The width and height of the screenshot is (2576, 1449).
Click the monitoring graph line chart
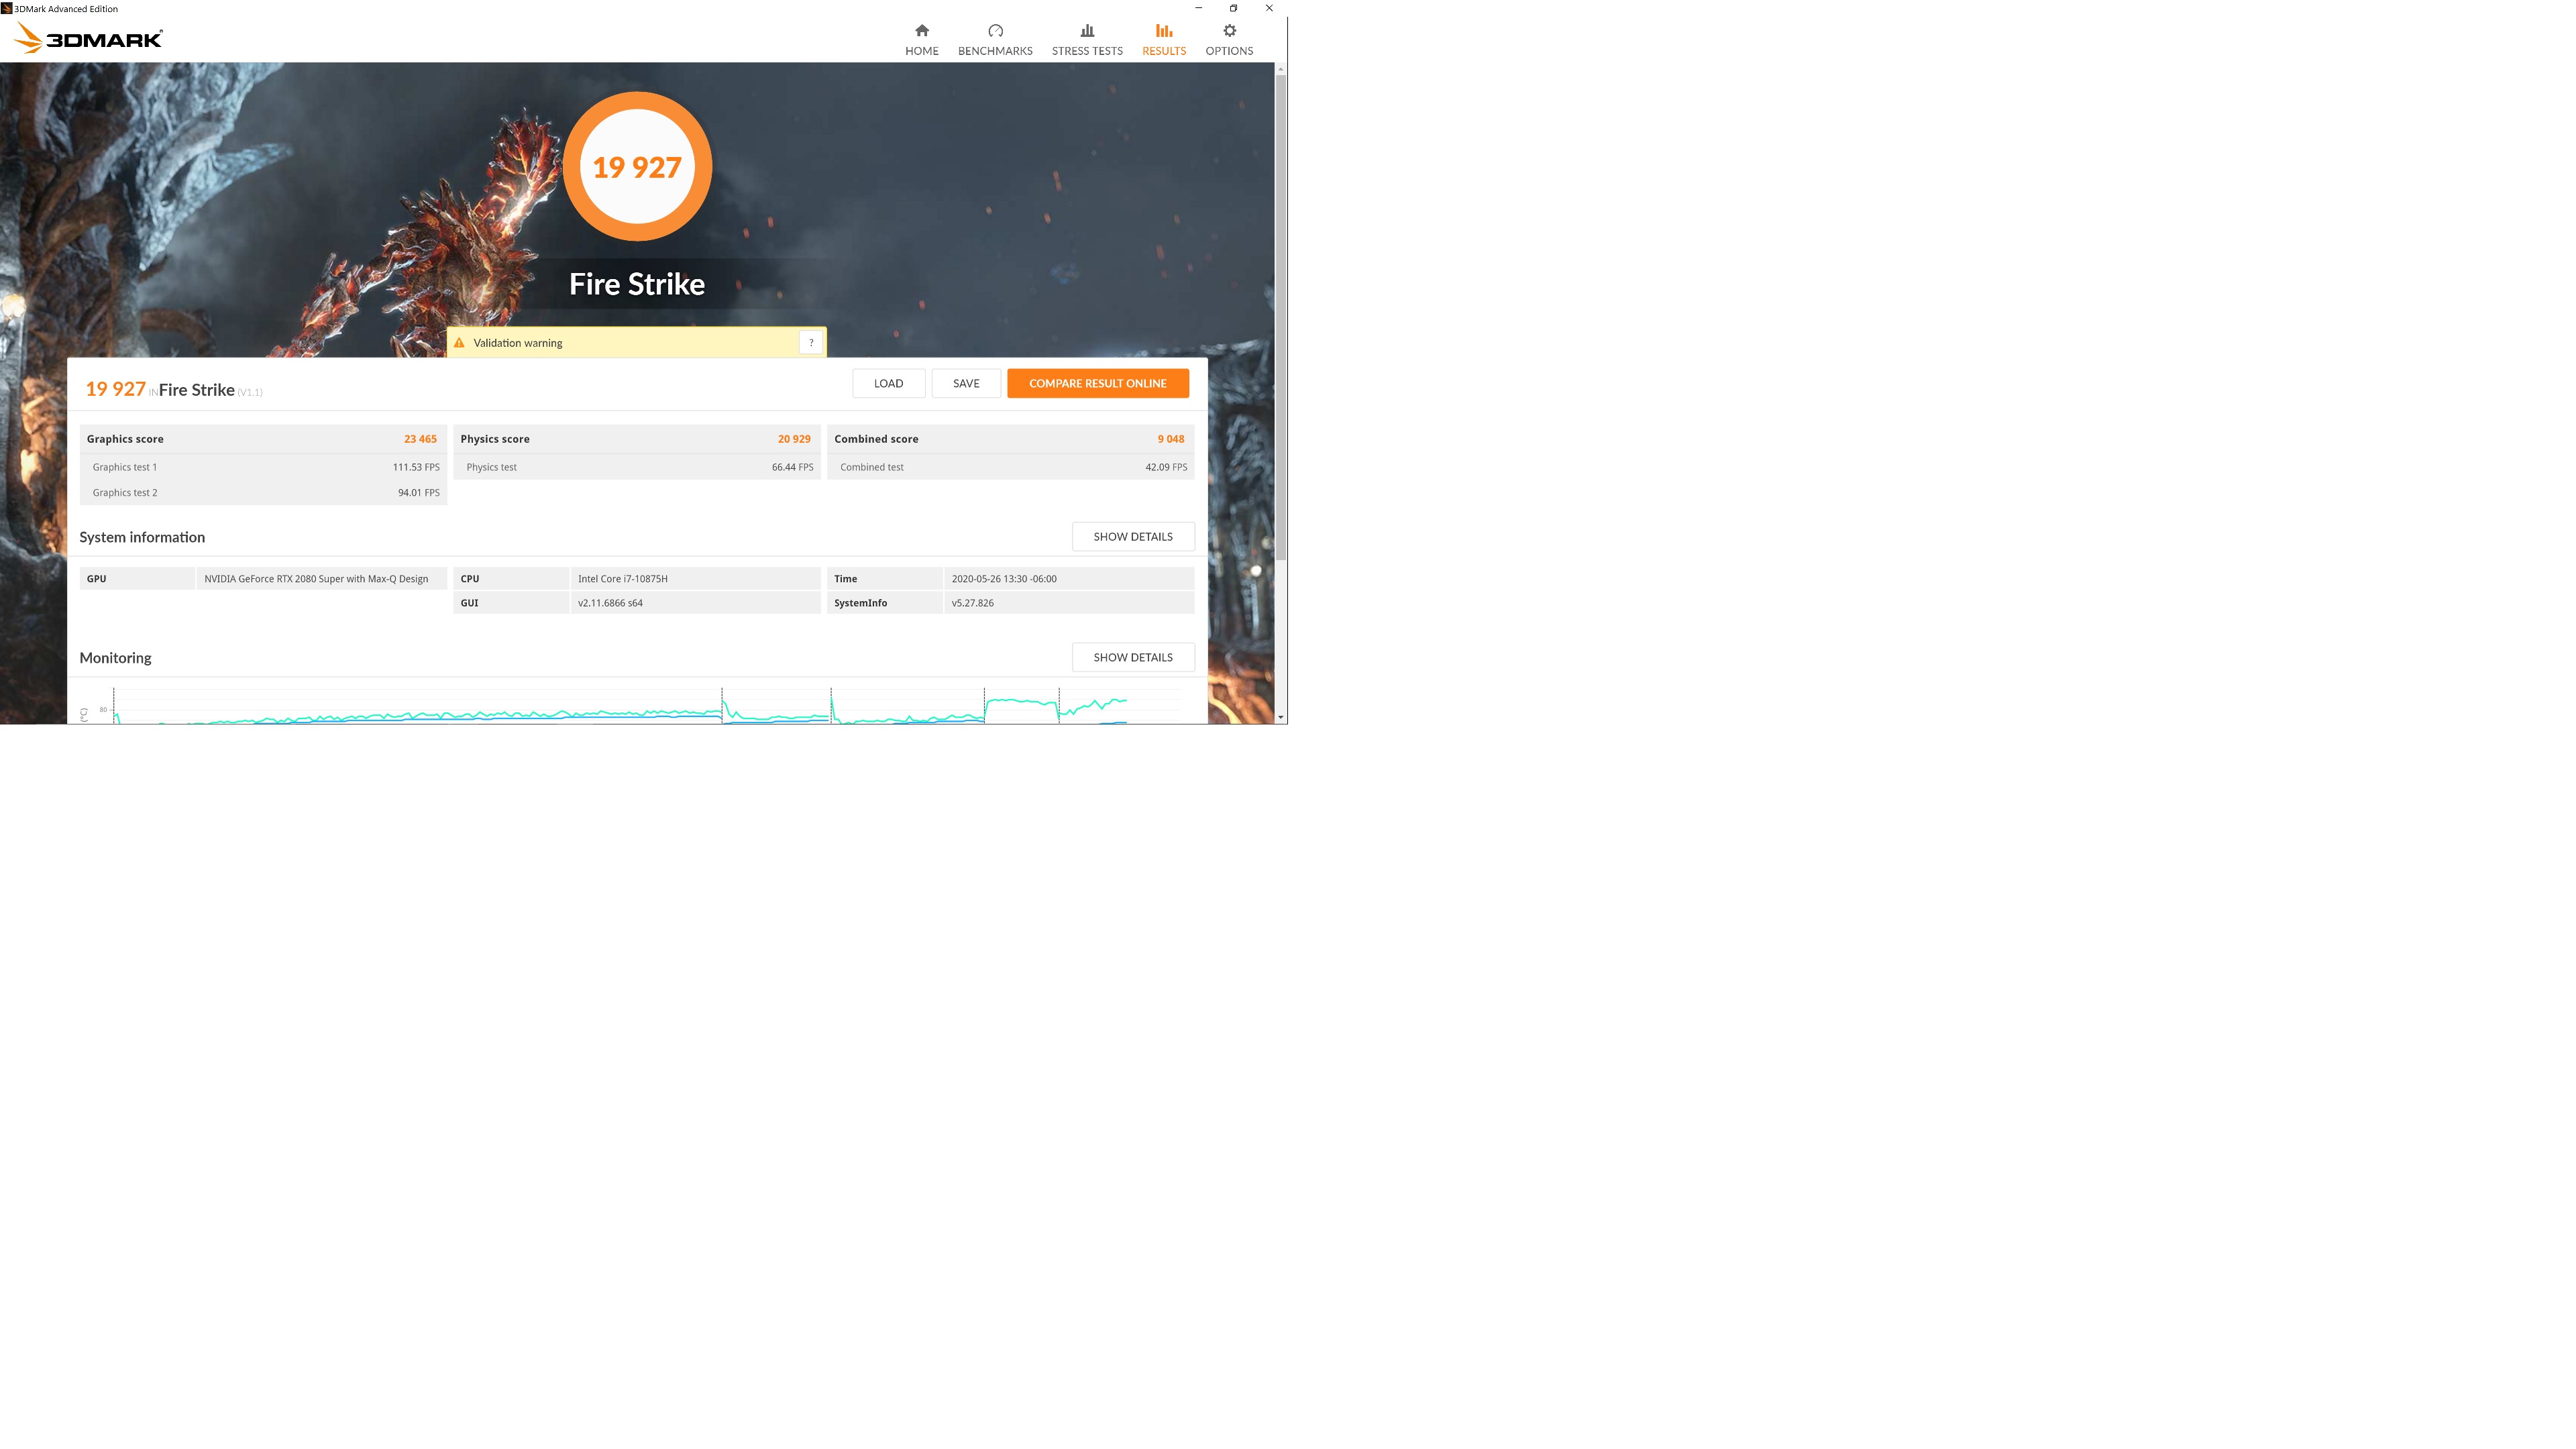click(x=636, y=705)
